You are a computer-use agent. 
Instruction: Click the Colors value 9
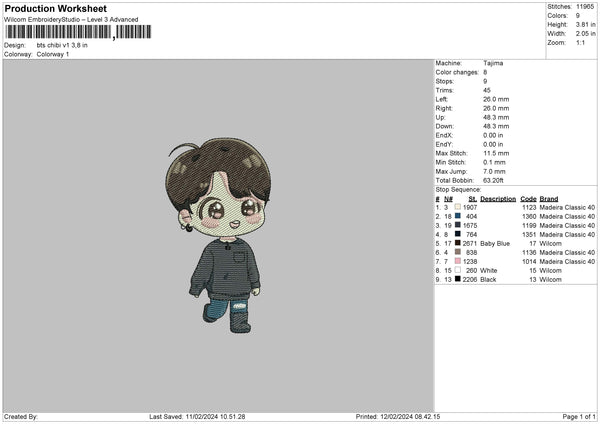578,16
